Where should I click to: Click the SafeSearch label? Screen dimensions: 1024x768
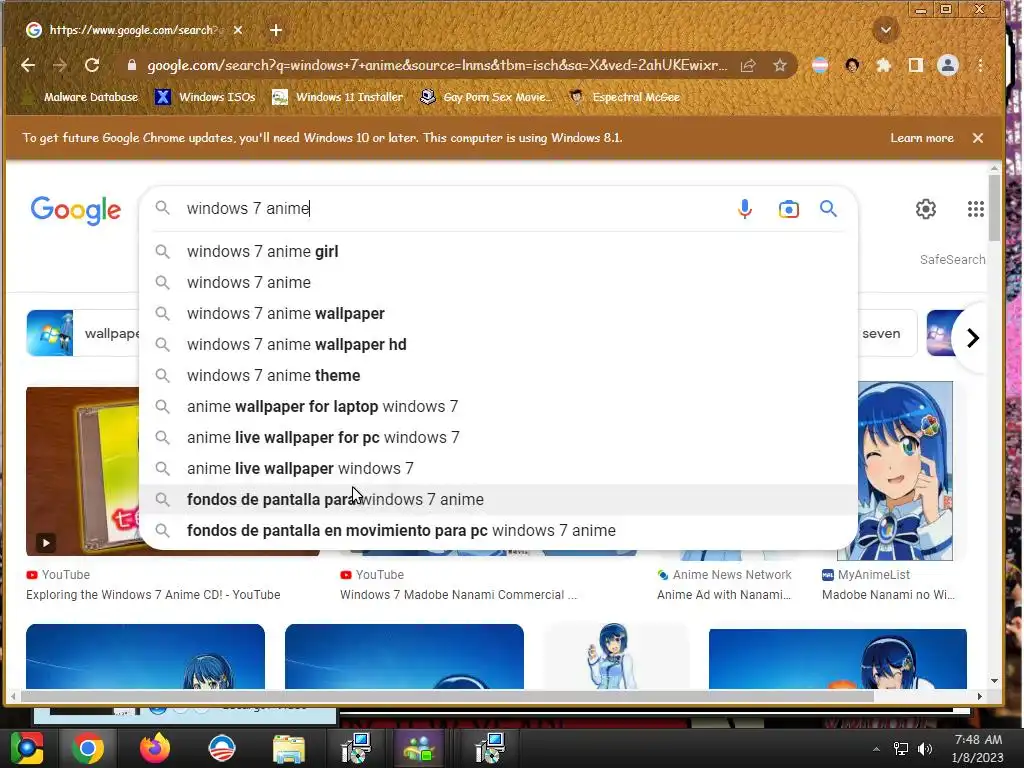952,259
